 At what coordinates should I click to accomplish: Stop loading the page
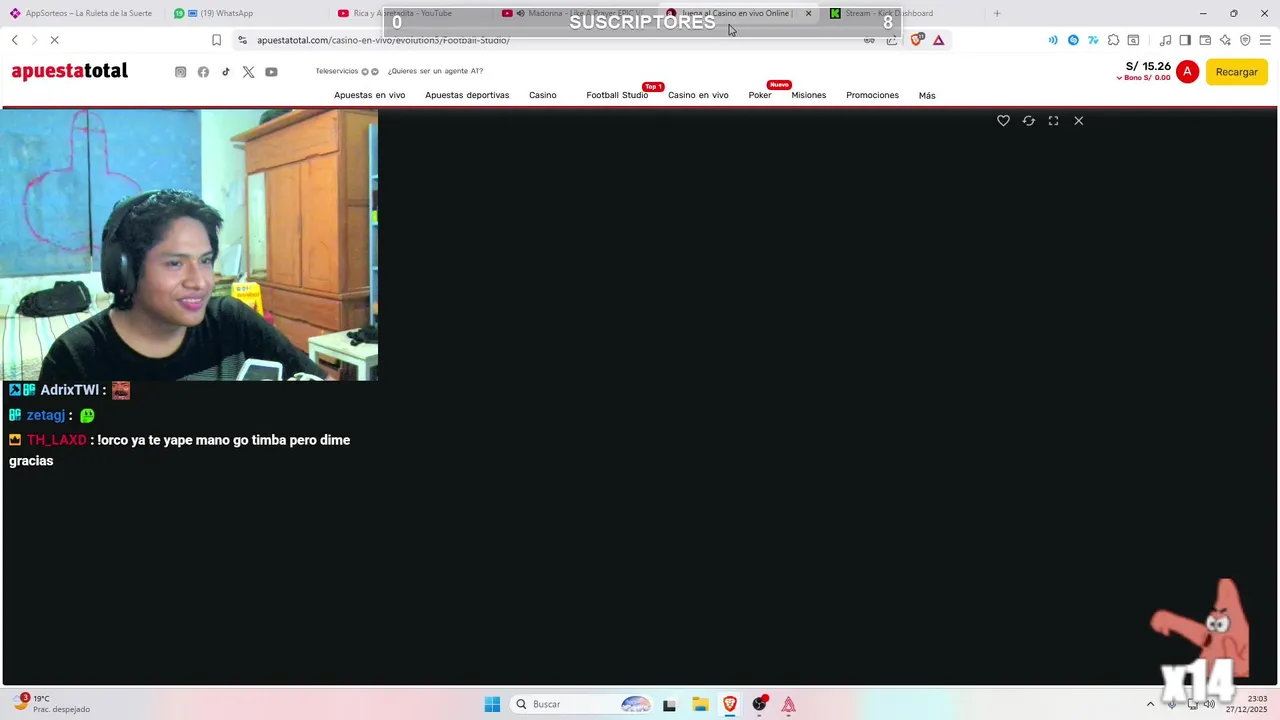(x=55, y=40)
